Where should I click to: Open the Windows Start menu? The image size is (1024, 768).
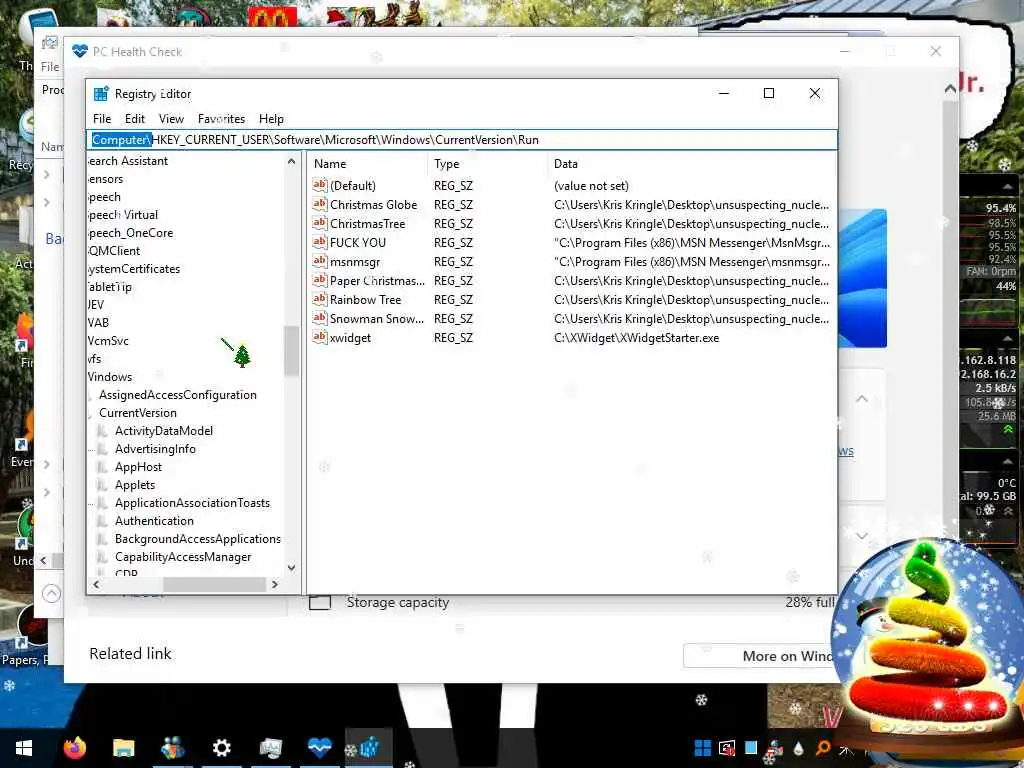(x=24, y=748)
